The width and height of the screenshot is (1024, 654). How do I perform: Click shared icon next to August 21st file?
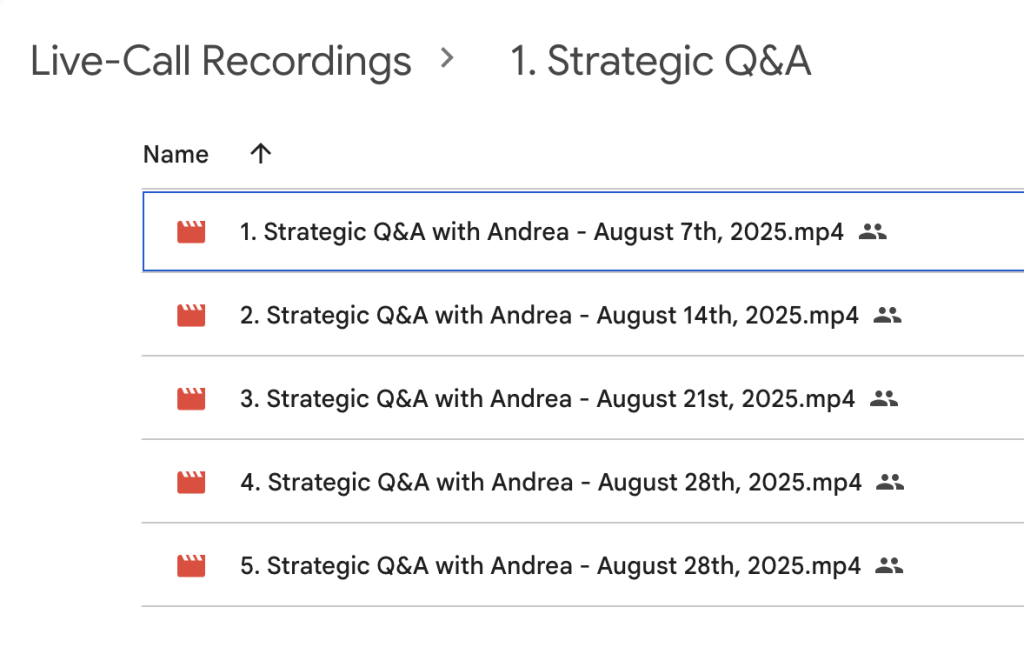pyautogui.click(x=884, y=399)
